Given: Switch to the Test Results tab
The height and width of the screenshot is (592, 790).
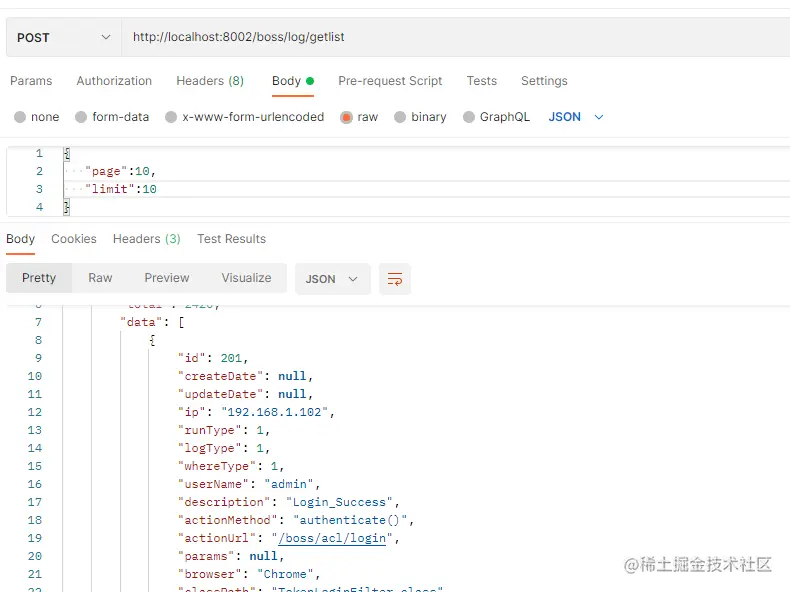Looking at the screenshot, I should click(231, 239).
